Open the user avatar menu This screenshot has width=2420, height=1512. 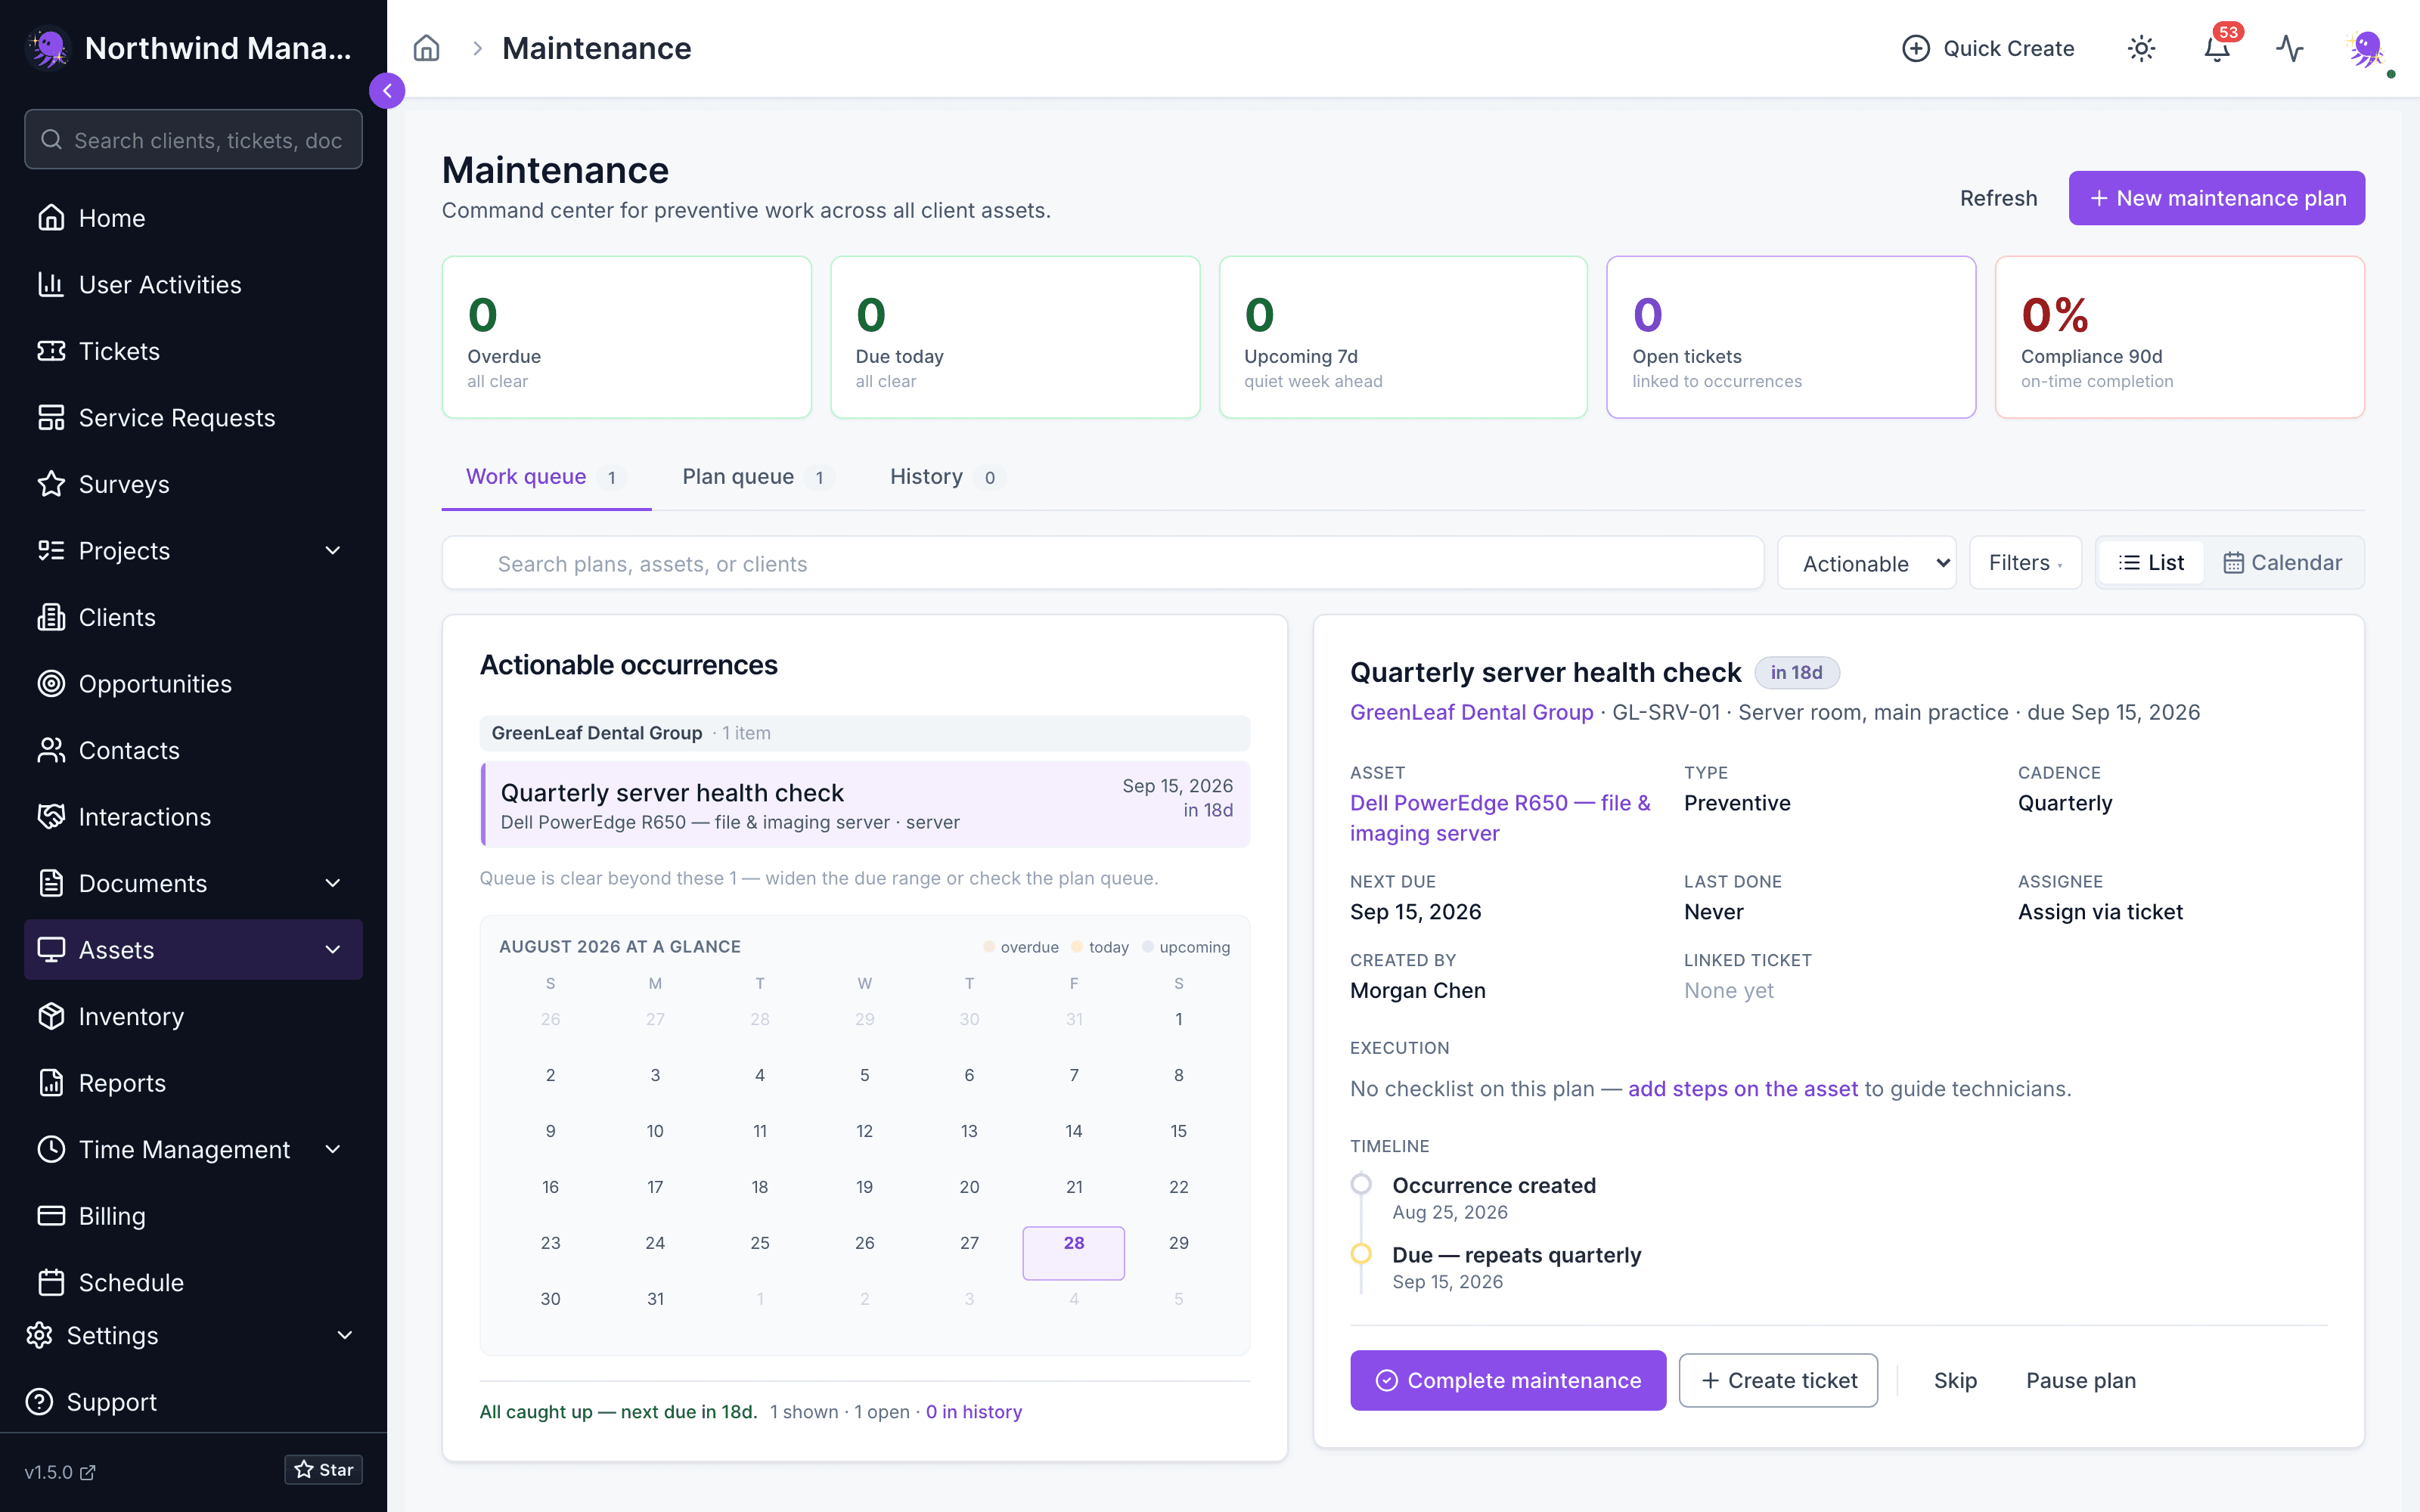tap(2366, 48)
